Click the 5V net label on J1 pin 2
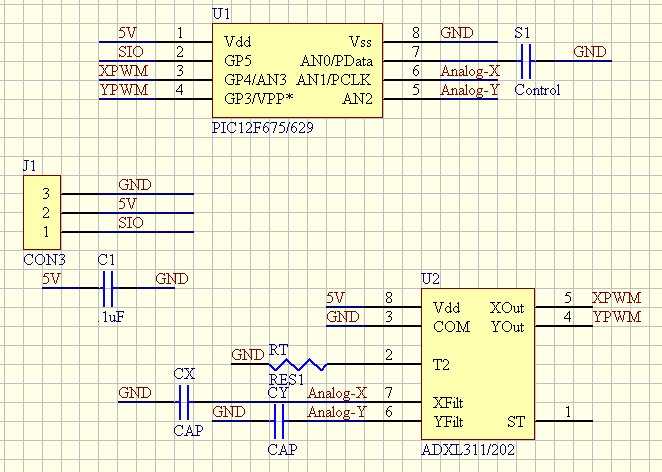 click(x=128, y=204)
